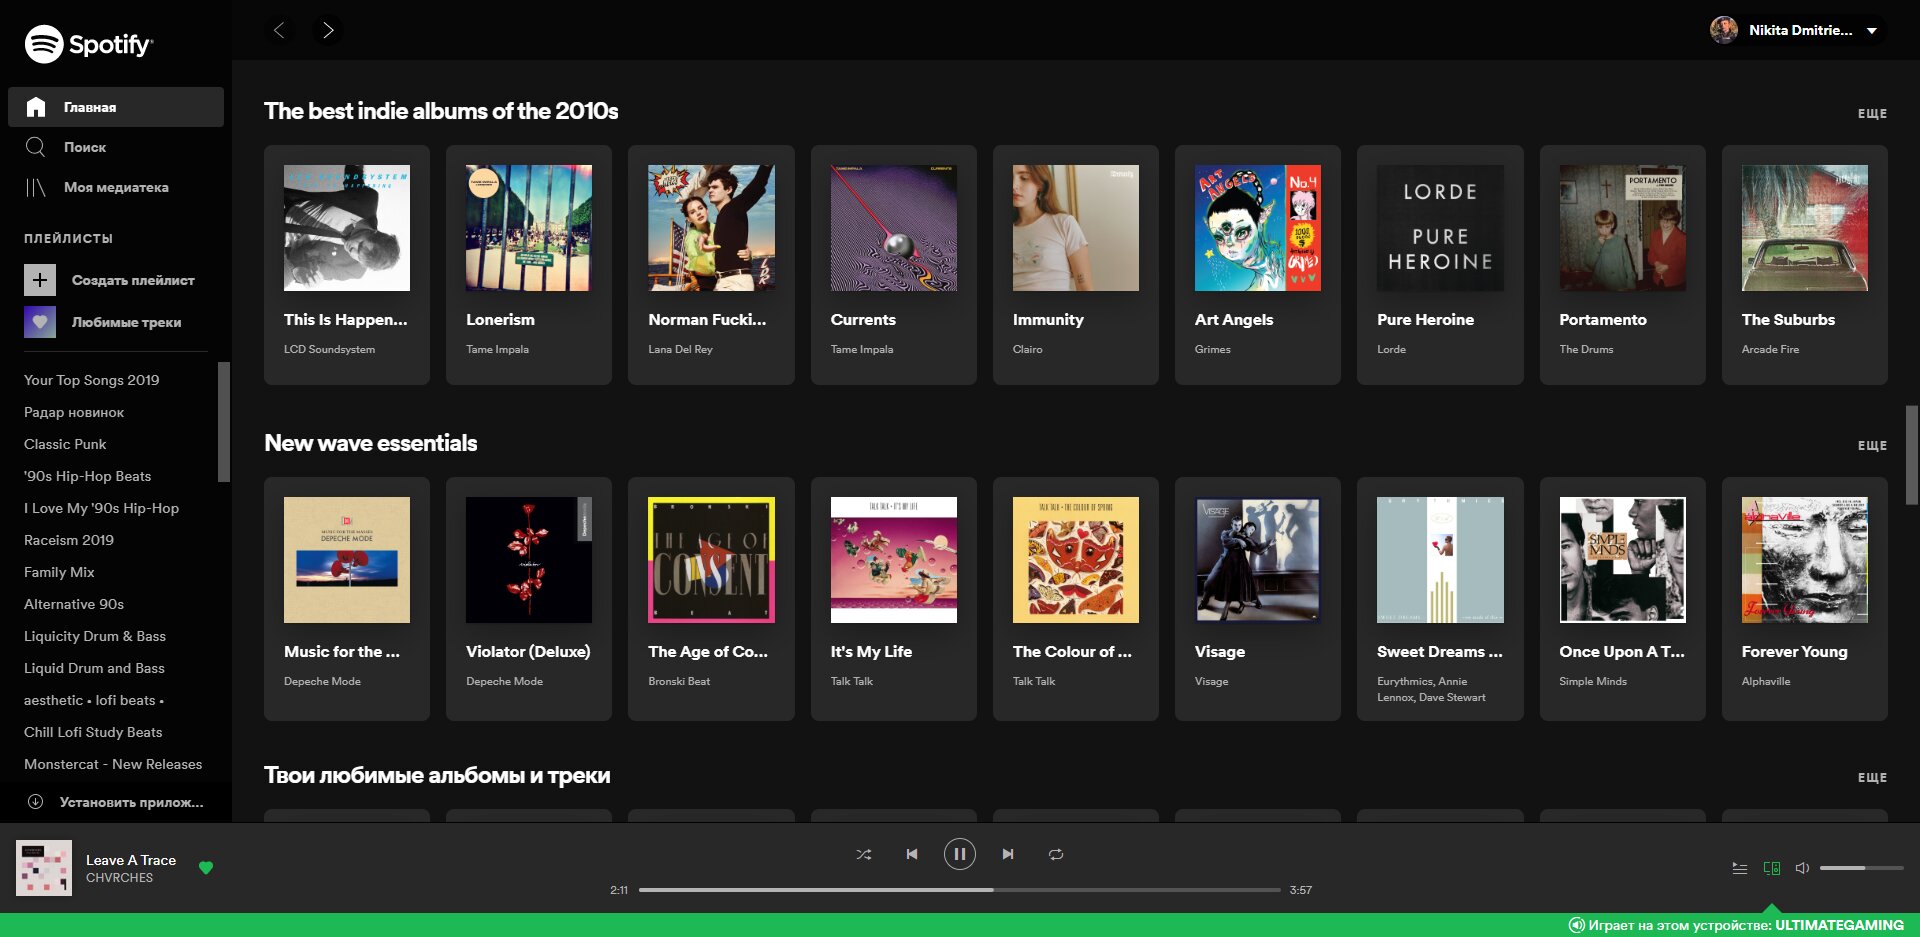Open It's My Life album cover
The image size is (1920, 937).
coord(894,560)
